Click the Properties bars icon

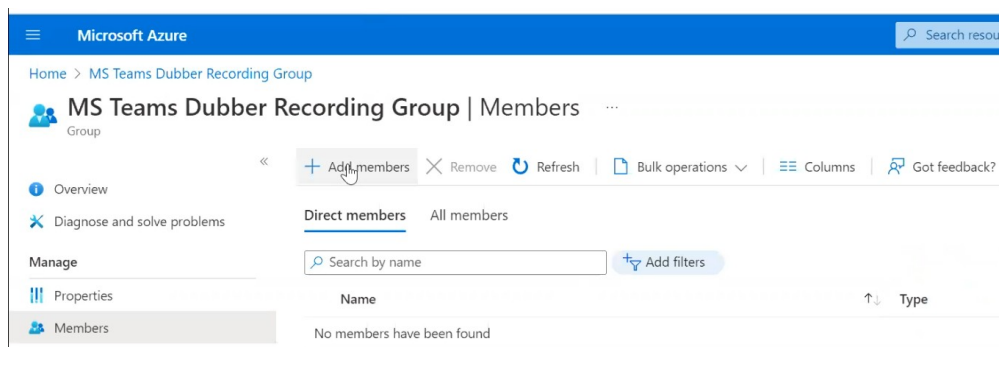[x=37, y=296]
